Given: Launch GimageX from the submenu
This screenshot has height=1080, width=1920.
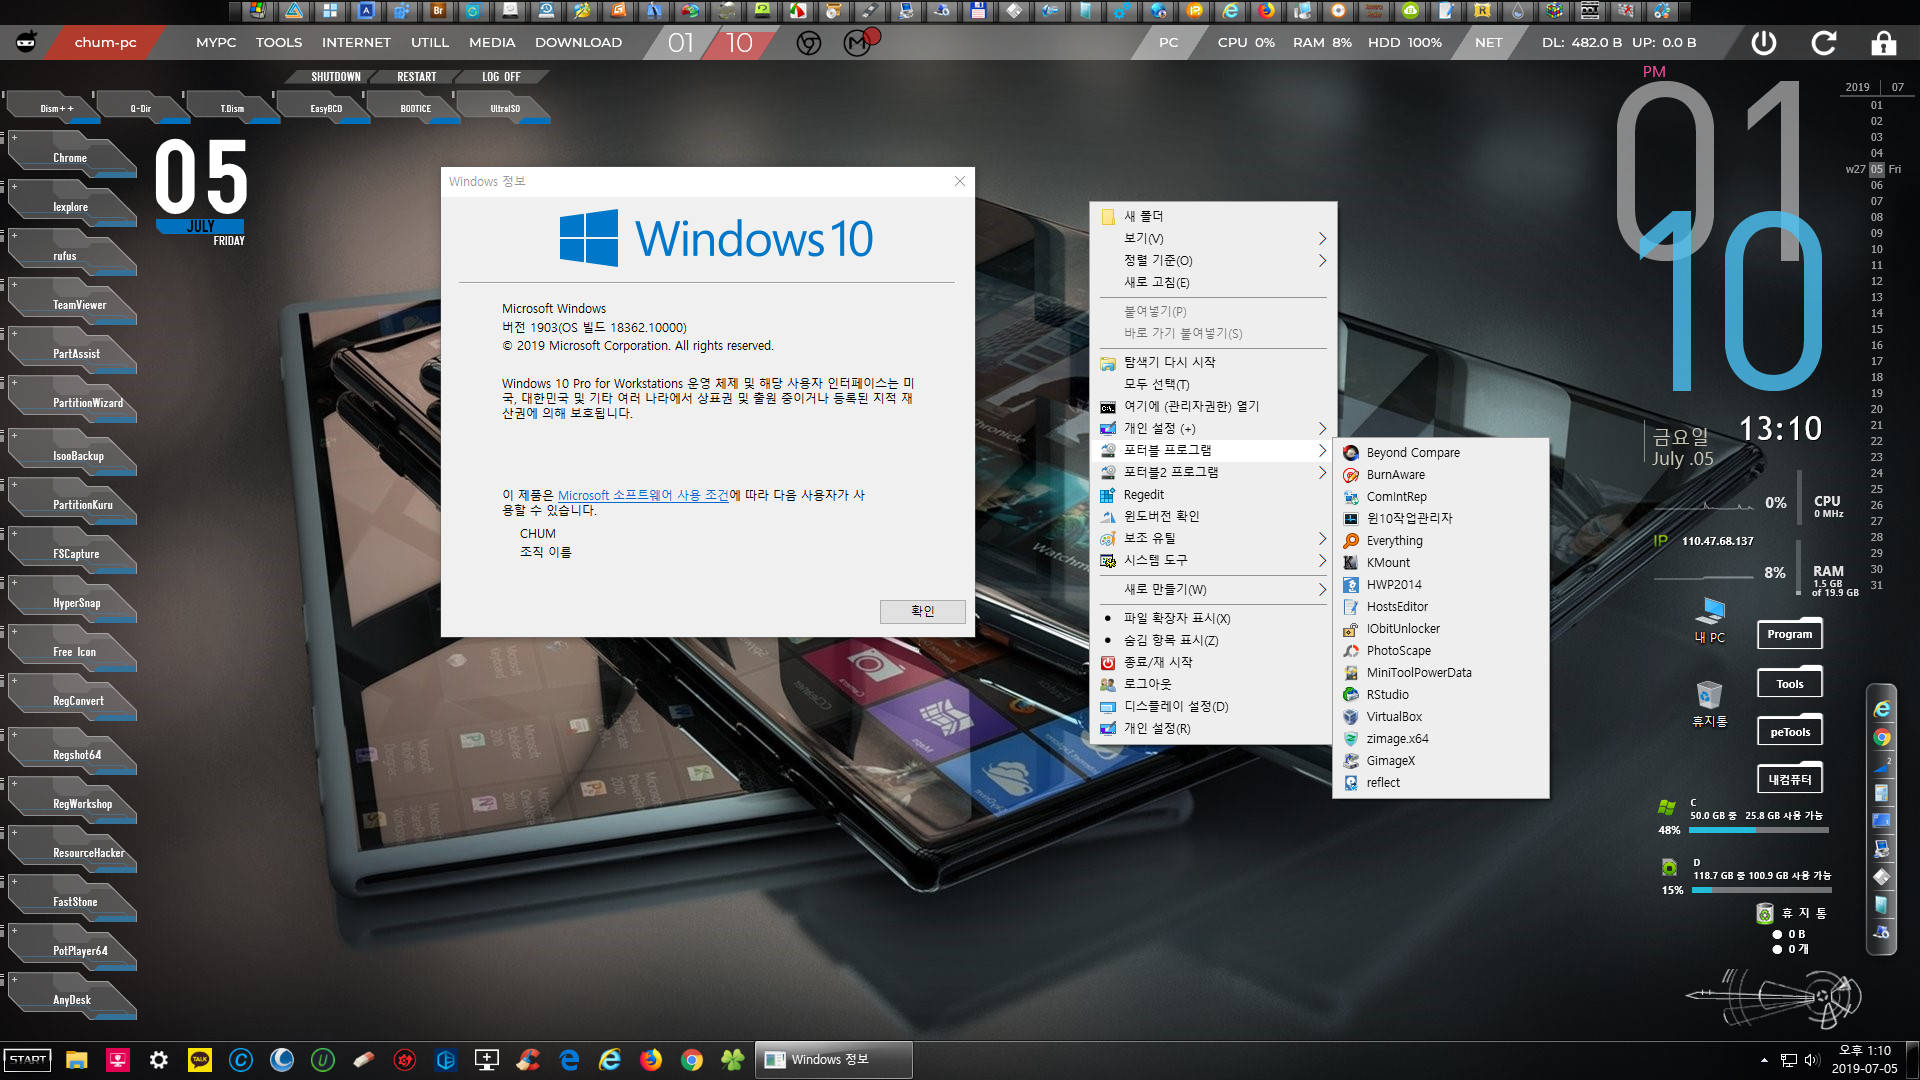Looking at the screenshot, I should click(1440, 761).
